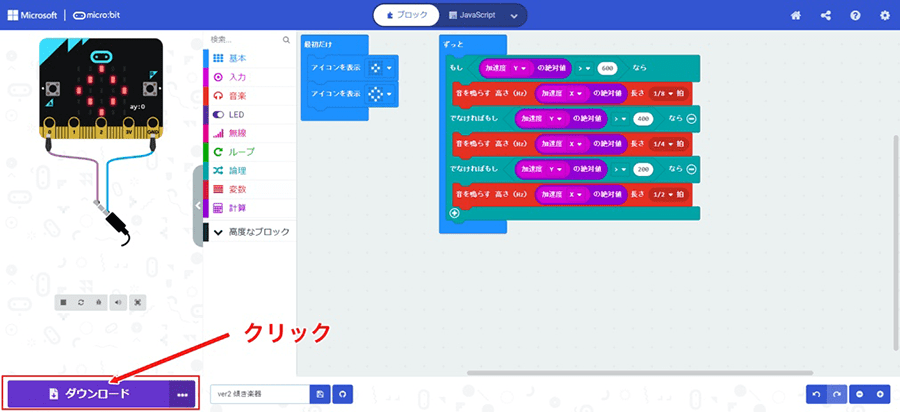Screen dimensions: 900x412
Task: Click the toolbox search field 検索...
Action: click(245, 40)
